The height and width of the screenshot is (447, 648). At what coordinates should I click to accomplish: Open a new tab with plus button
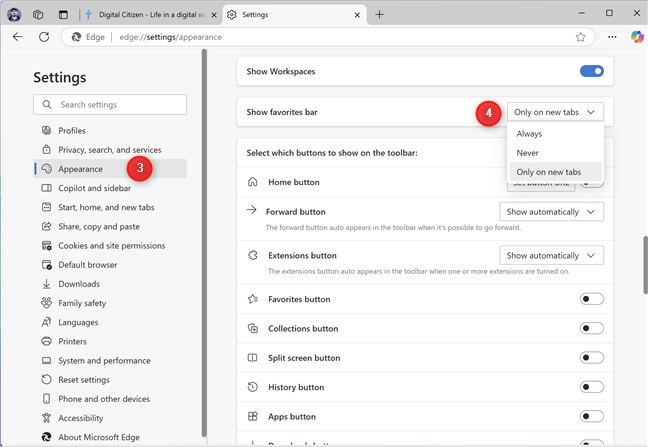click(x=379, y=15)
